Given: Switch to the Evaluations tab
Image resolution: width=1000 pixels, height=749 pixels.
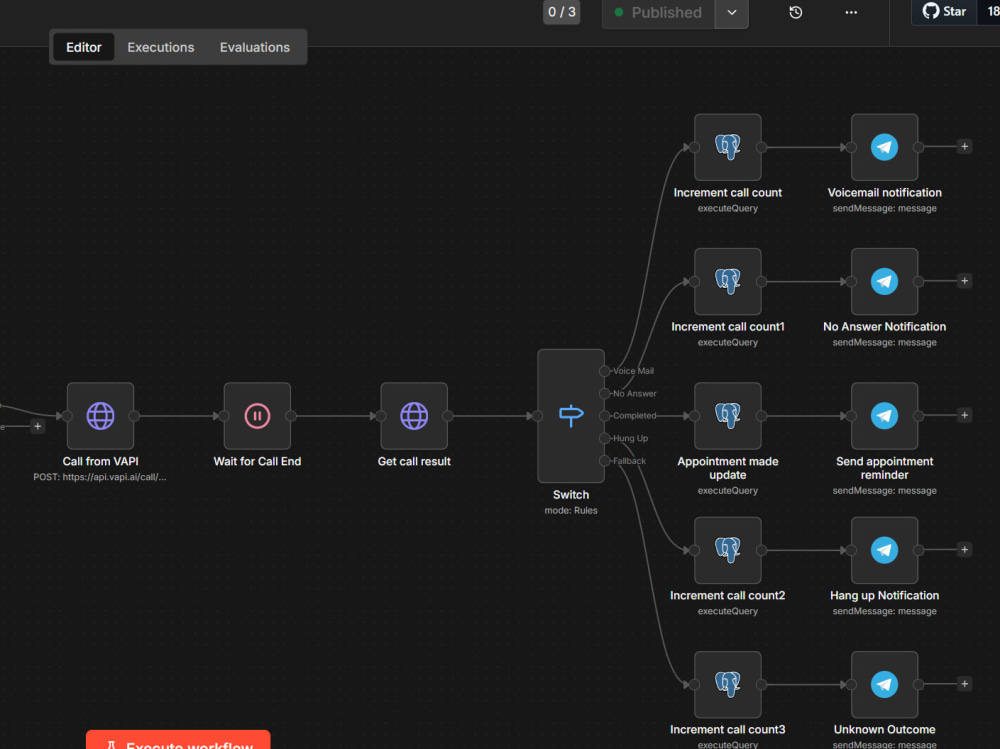Looking at the screenshot, I should (254, 47).
